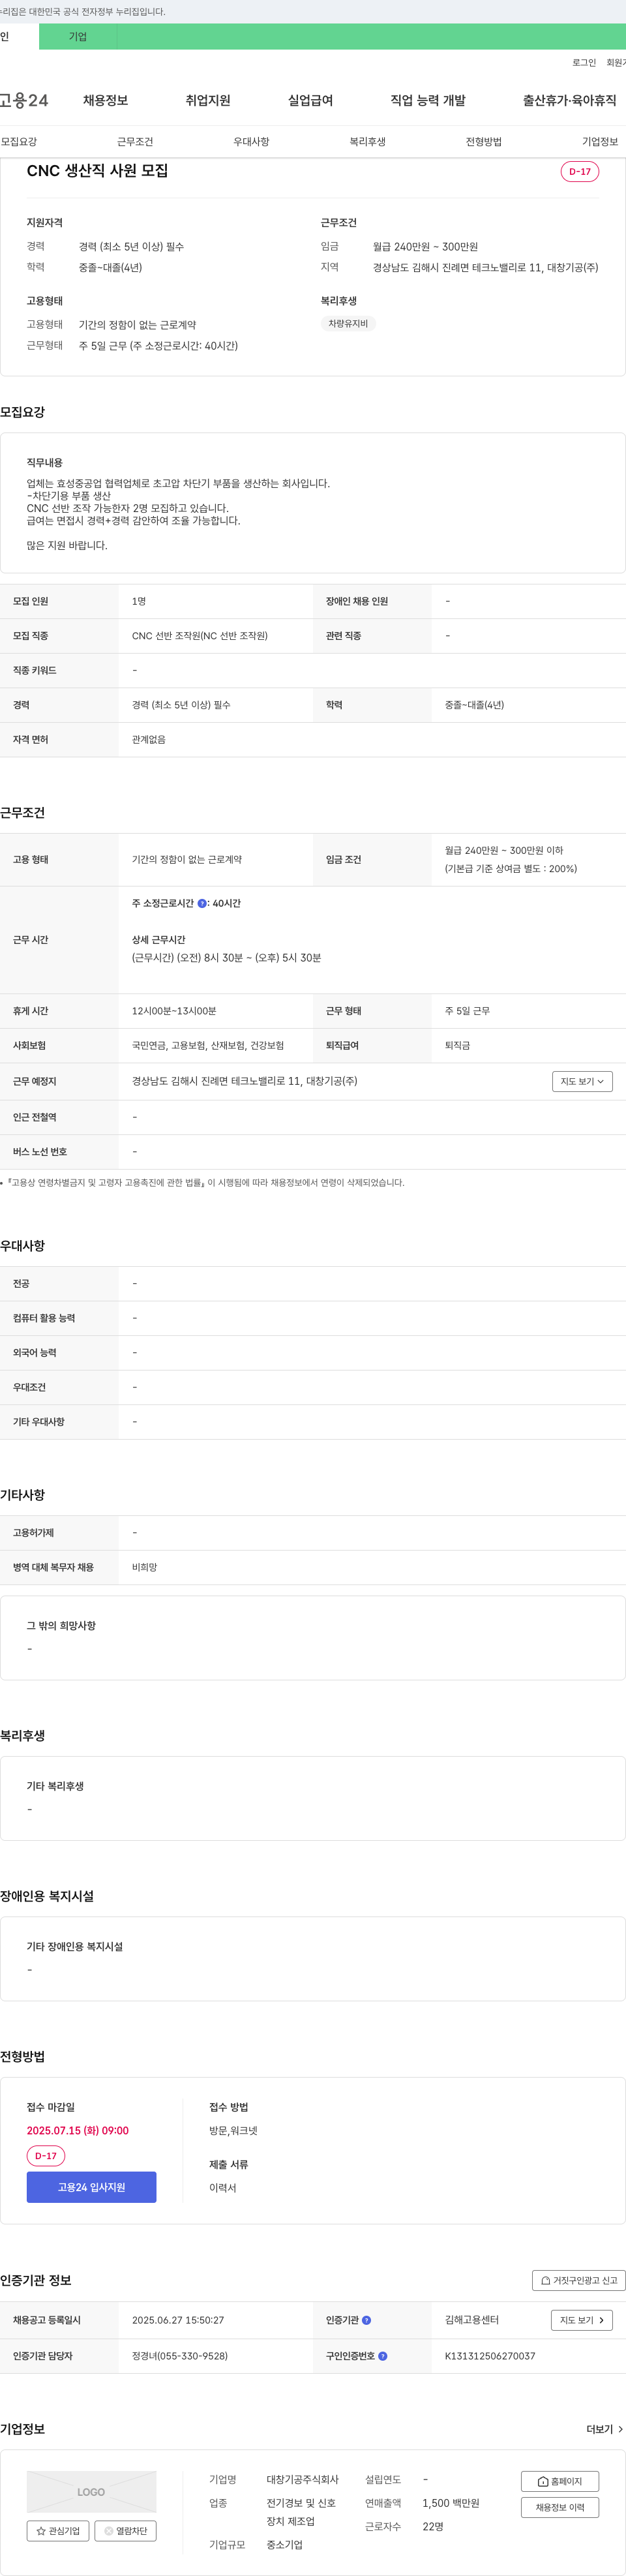
Task: Click the company LOGO thumbnail
Action: tap(91, 2492)
